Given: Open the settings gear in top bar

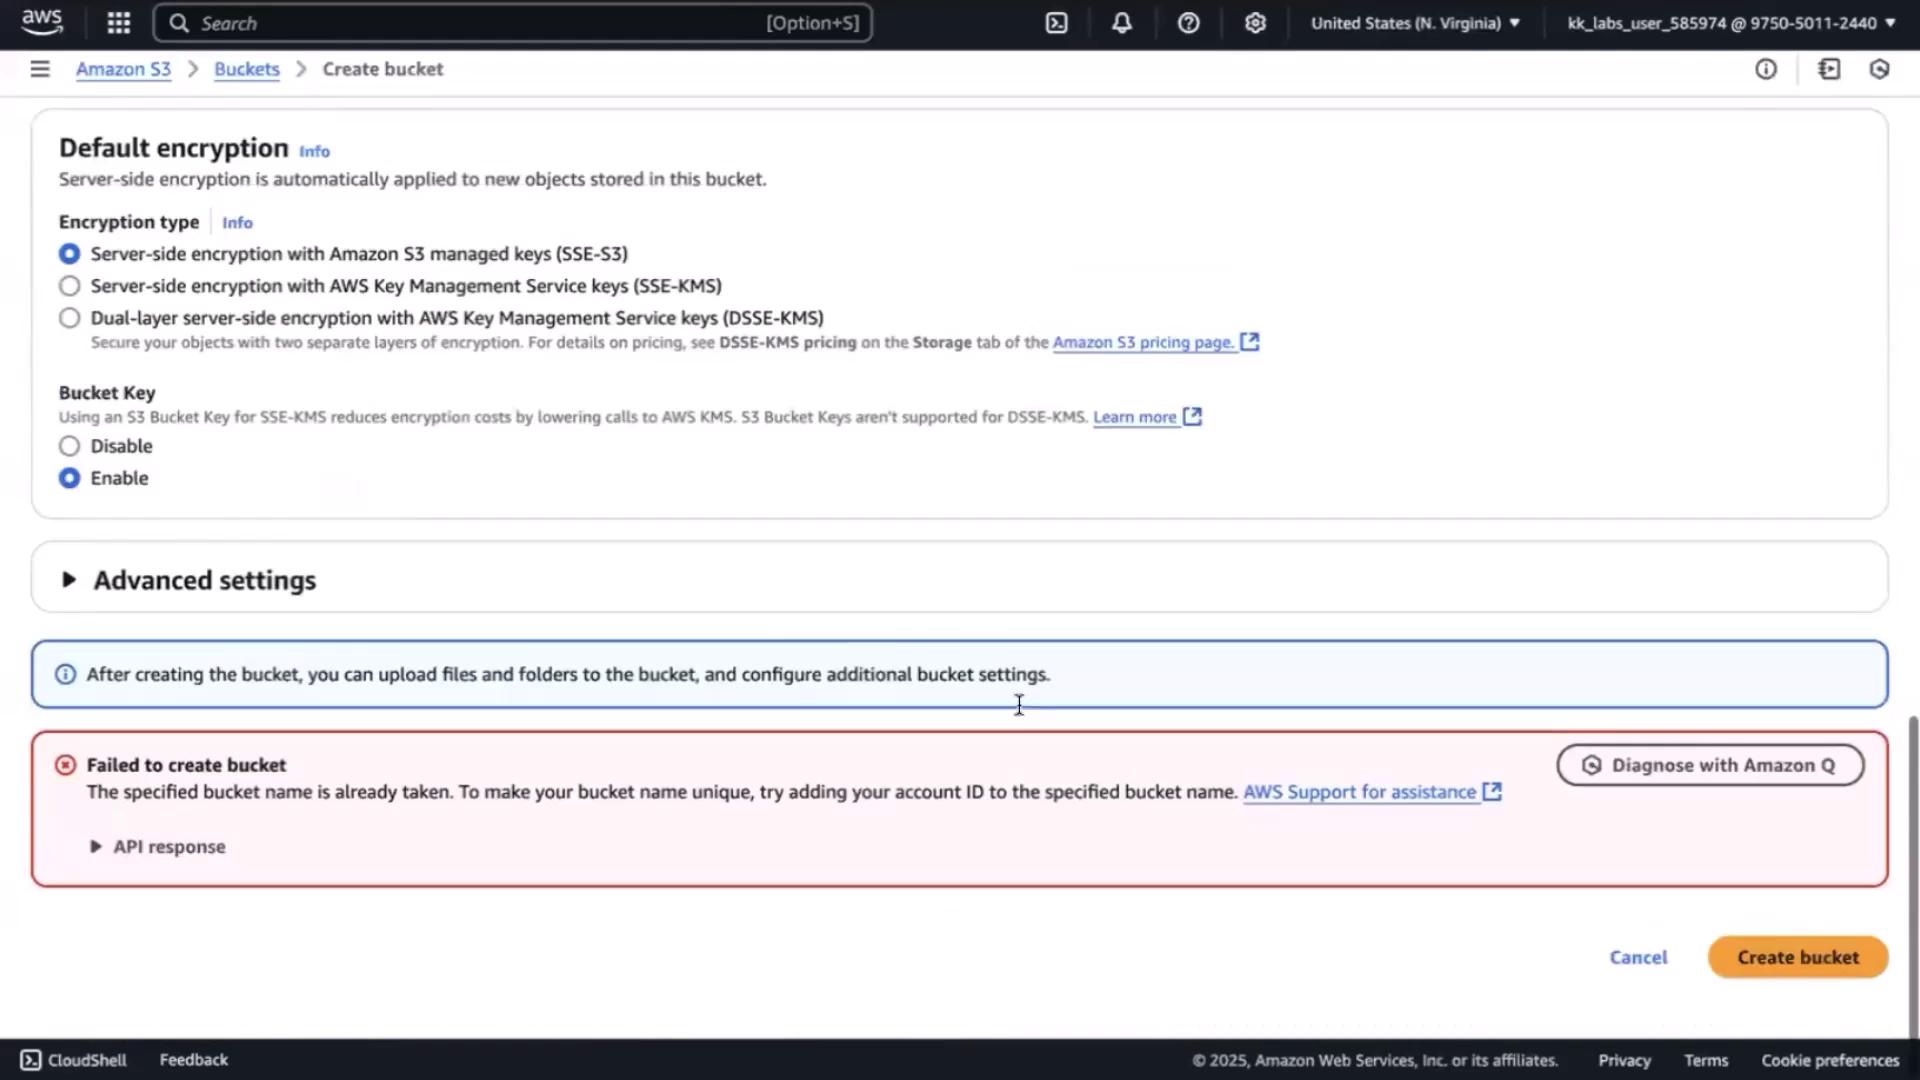Looking at the screenshot, I should coord(1255,23).
